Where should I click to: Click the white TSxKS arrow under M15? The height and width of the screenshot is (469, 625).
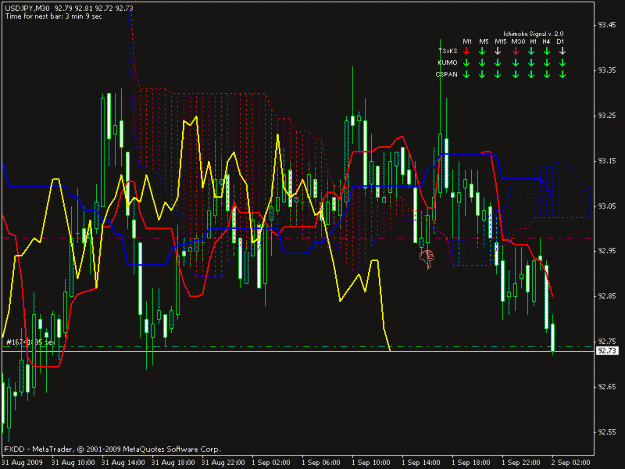pyautogui.click(x=497, y=51)
